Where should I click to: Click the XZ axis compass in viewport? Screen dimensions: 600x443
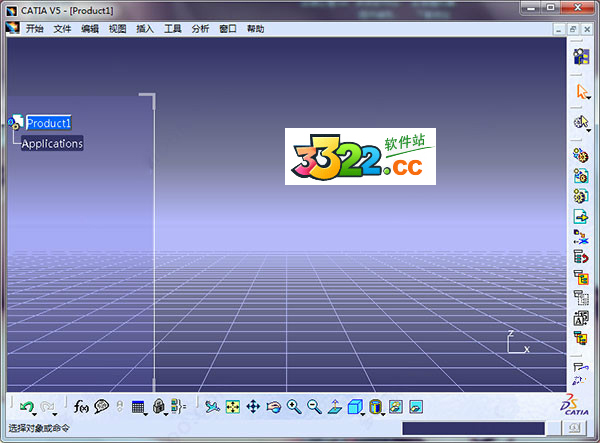(518, 342)
